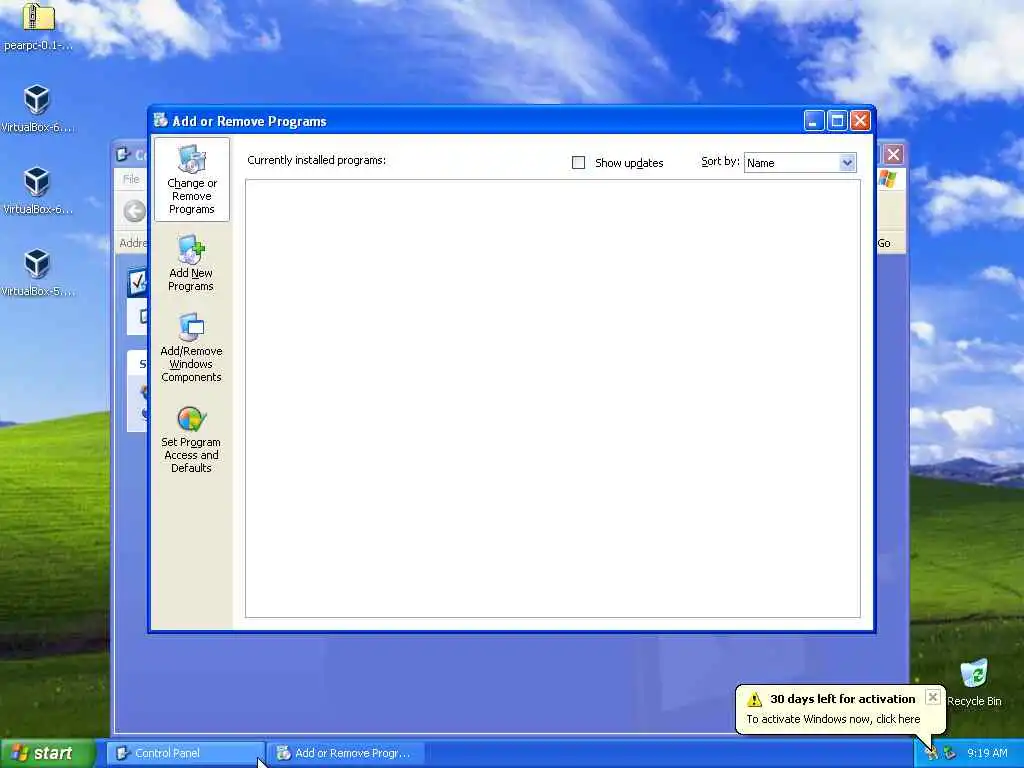Viewport: 1024px width, 768px height.
Task: Enable the Show updates checkbox
Action: (578, 163)
